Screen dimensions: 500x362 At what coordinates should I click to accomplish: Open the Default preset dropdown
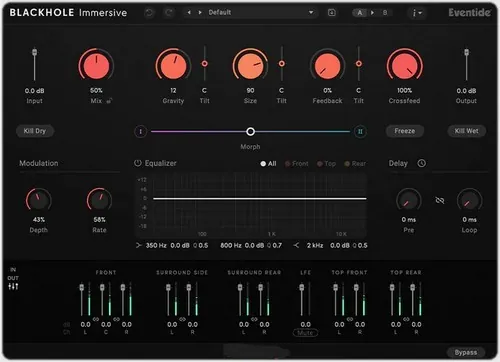coord(261,13)
